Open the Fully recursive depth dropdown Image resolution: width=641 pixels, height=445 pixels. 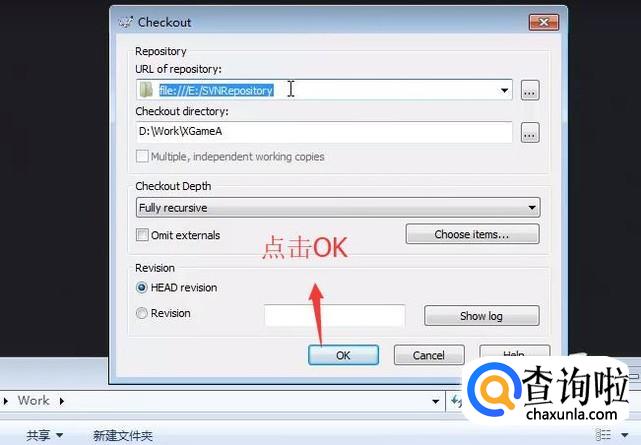[x=338, y=208]
